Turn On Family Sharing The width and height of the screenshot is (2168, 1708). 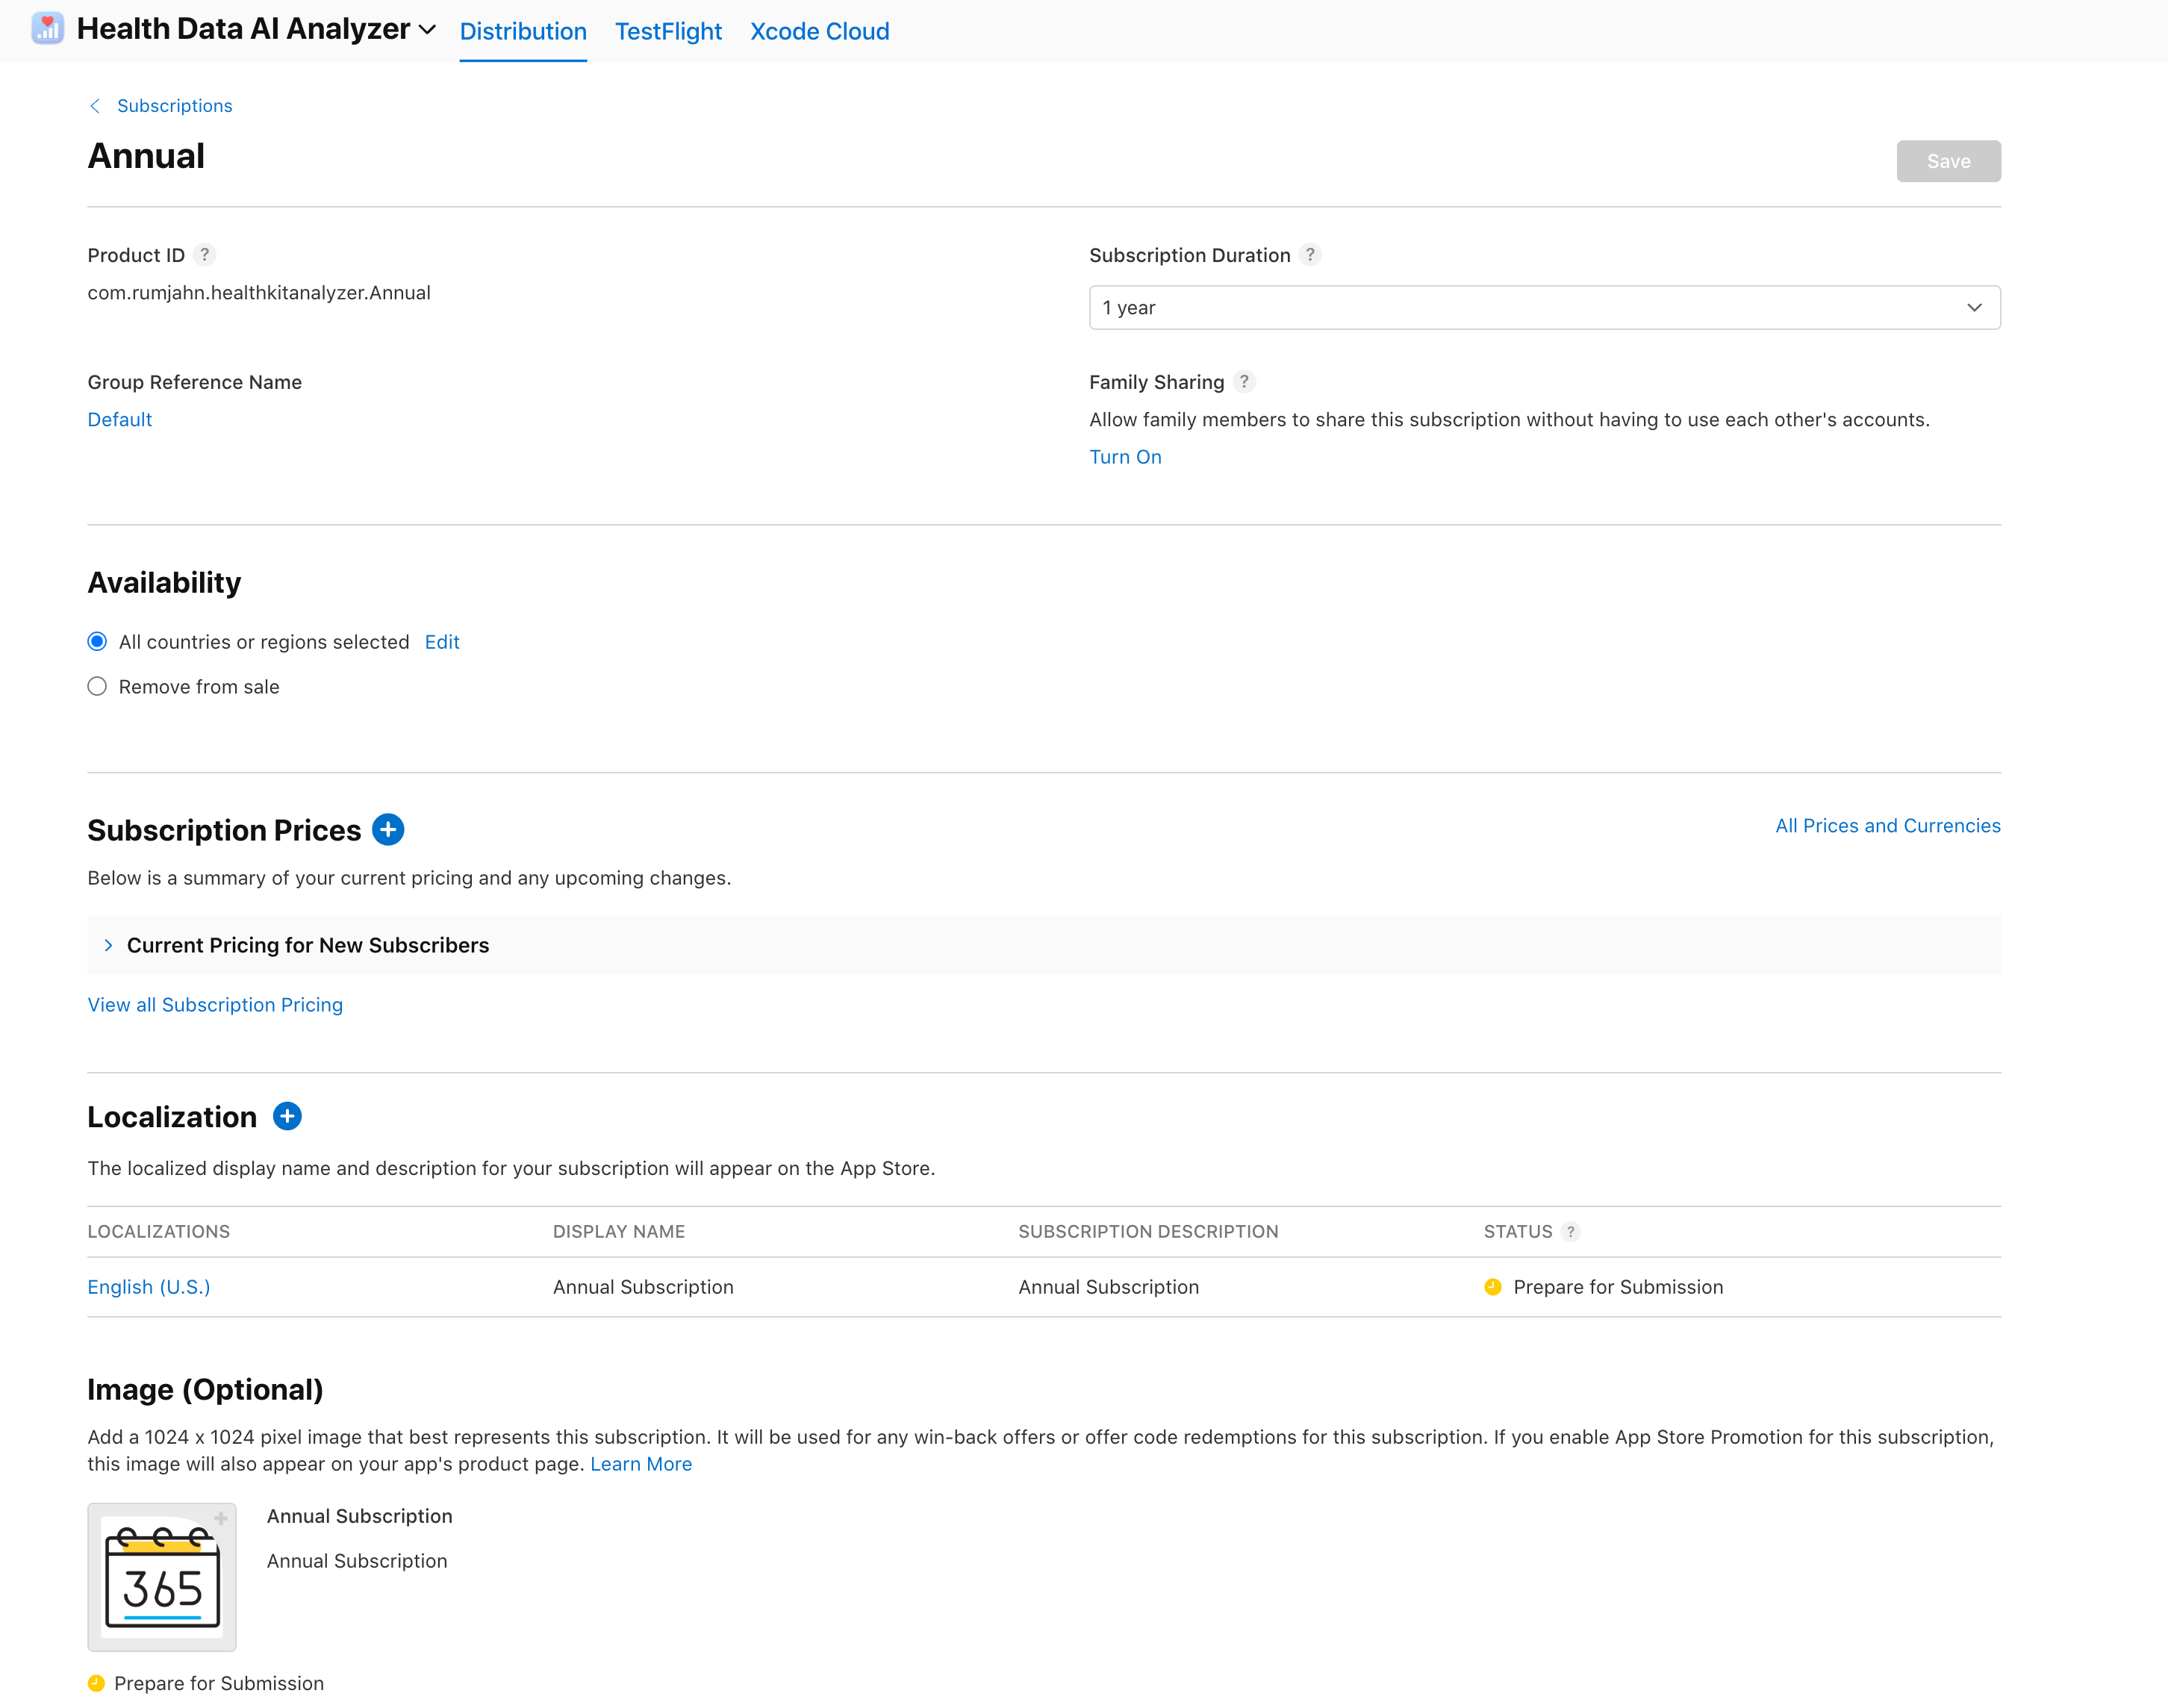click(1125, 456)
